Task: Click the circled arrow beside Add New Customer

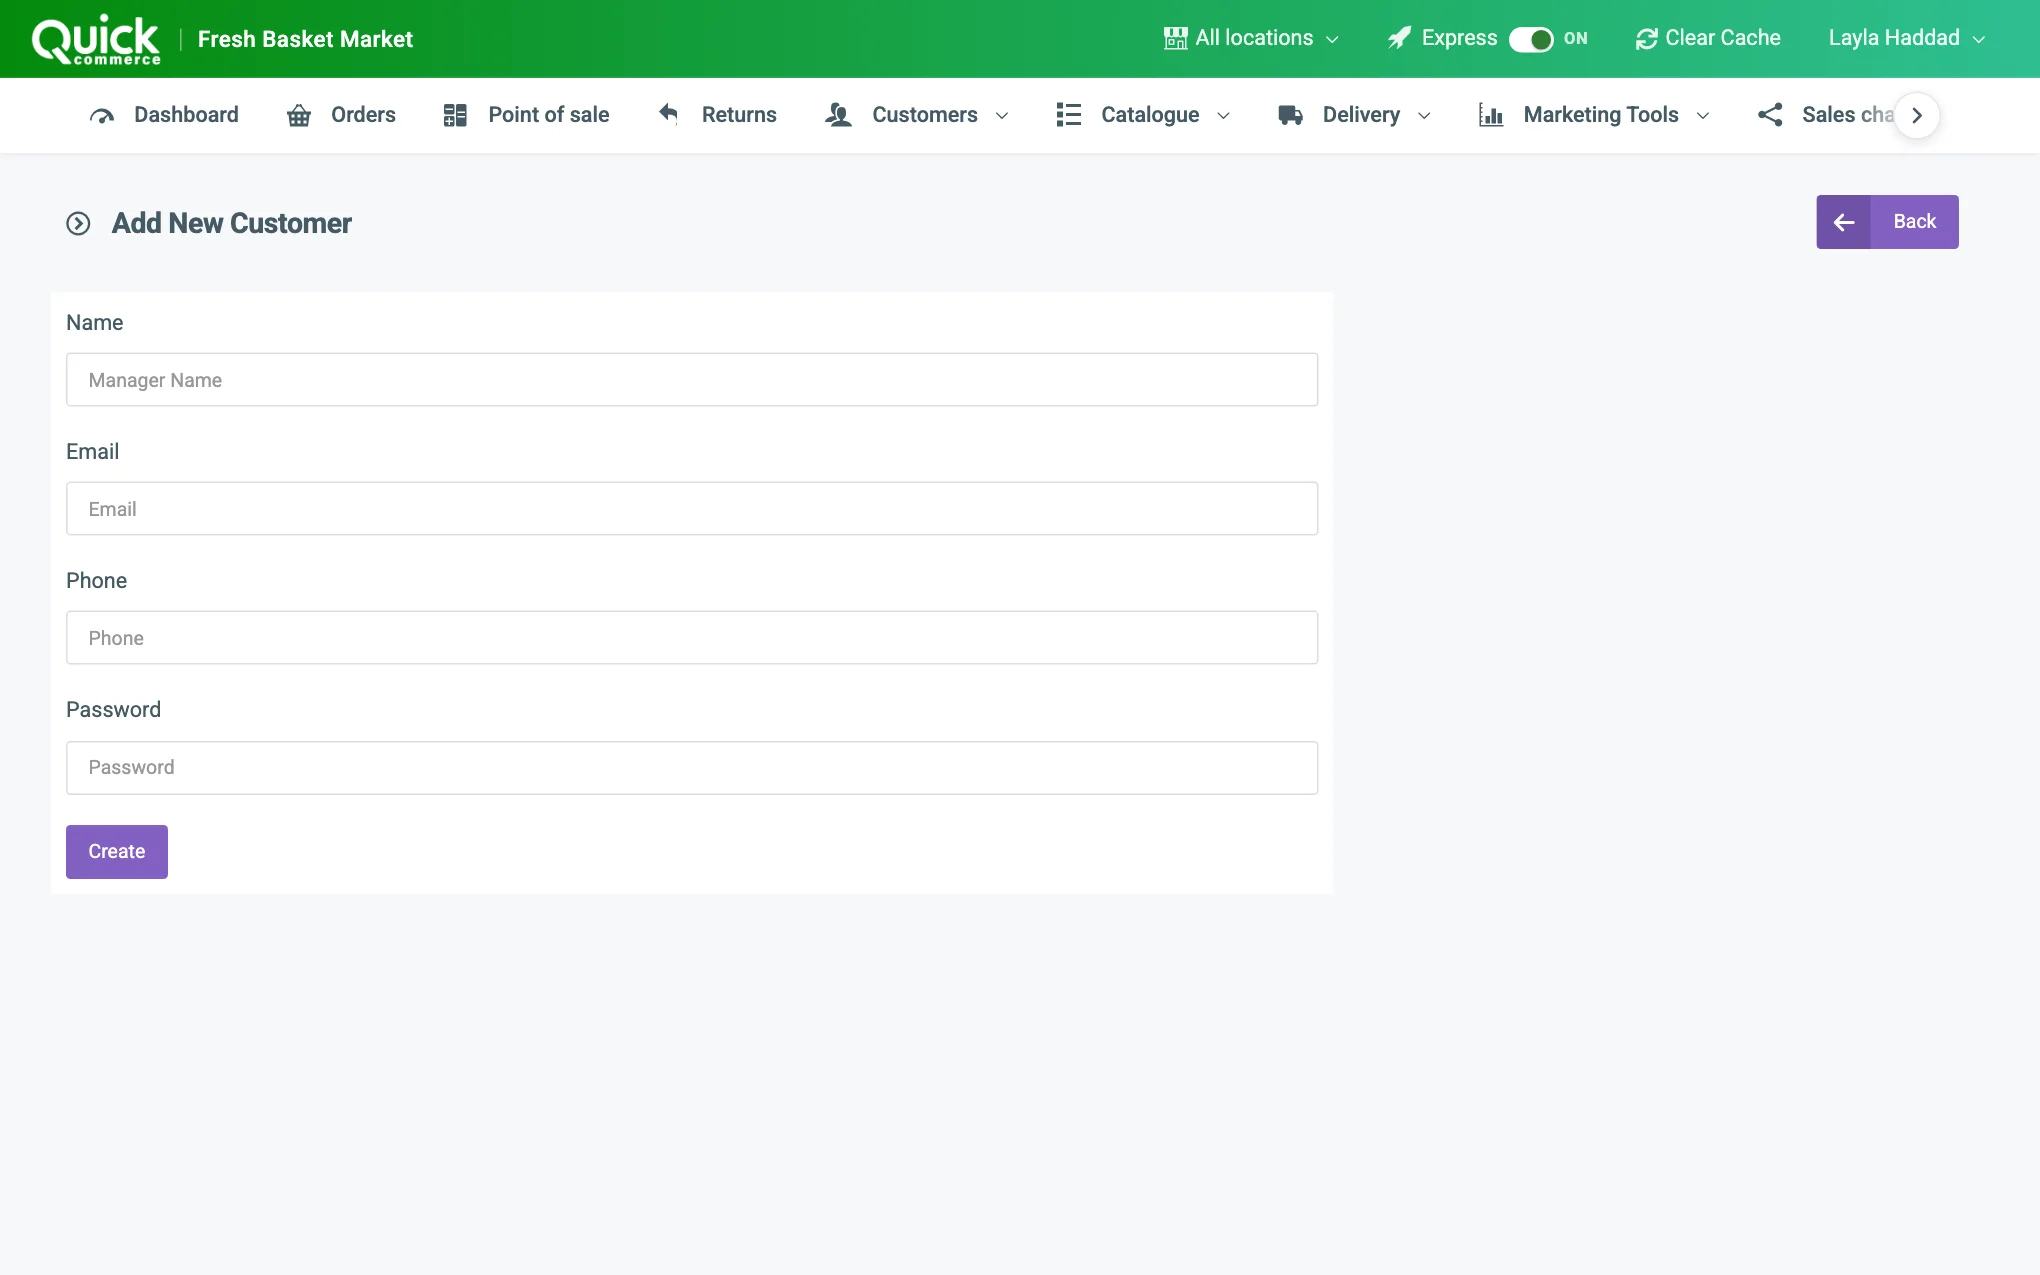Action: 78,223
